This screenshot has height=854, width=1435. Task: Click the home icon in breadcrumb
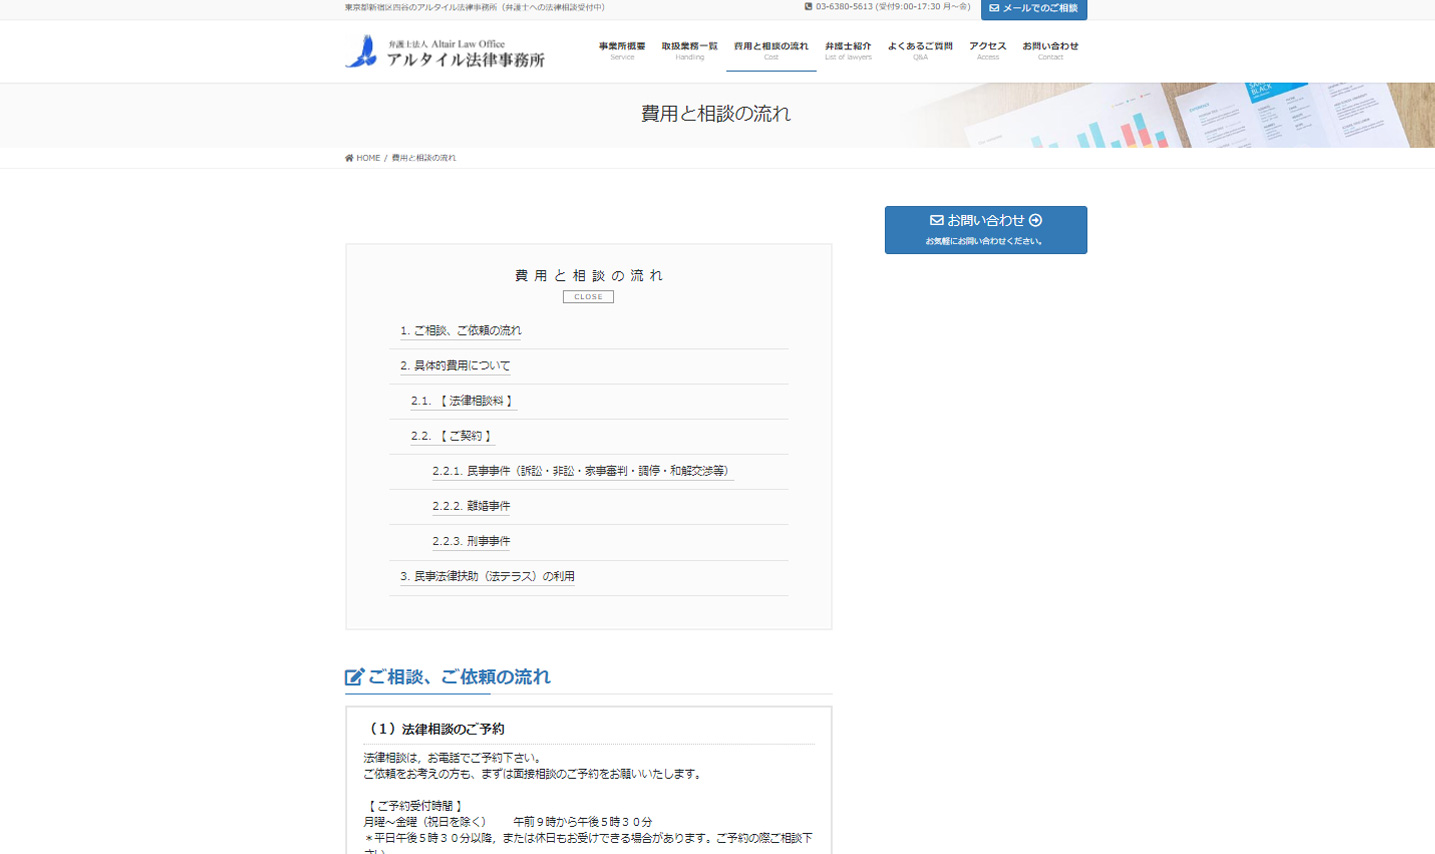349,158
